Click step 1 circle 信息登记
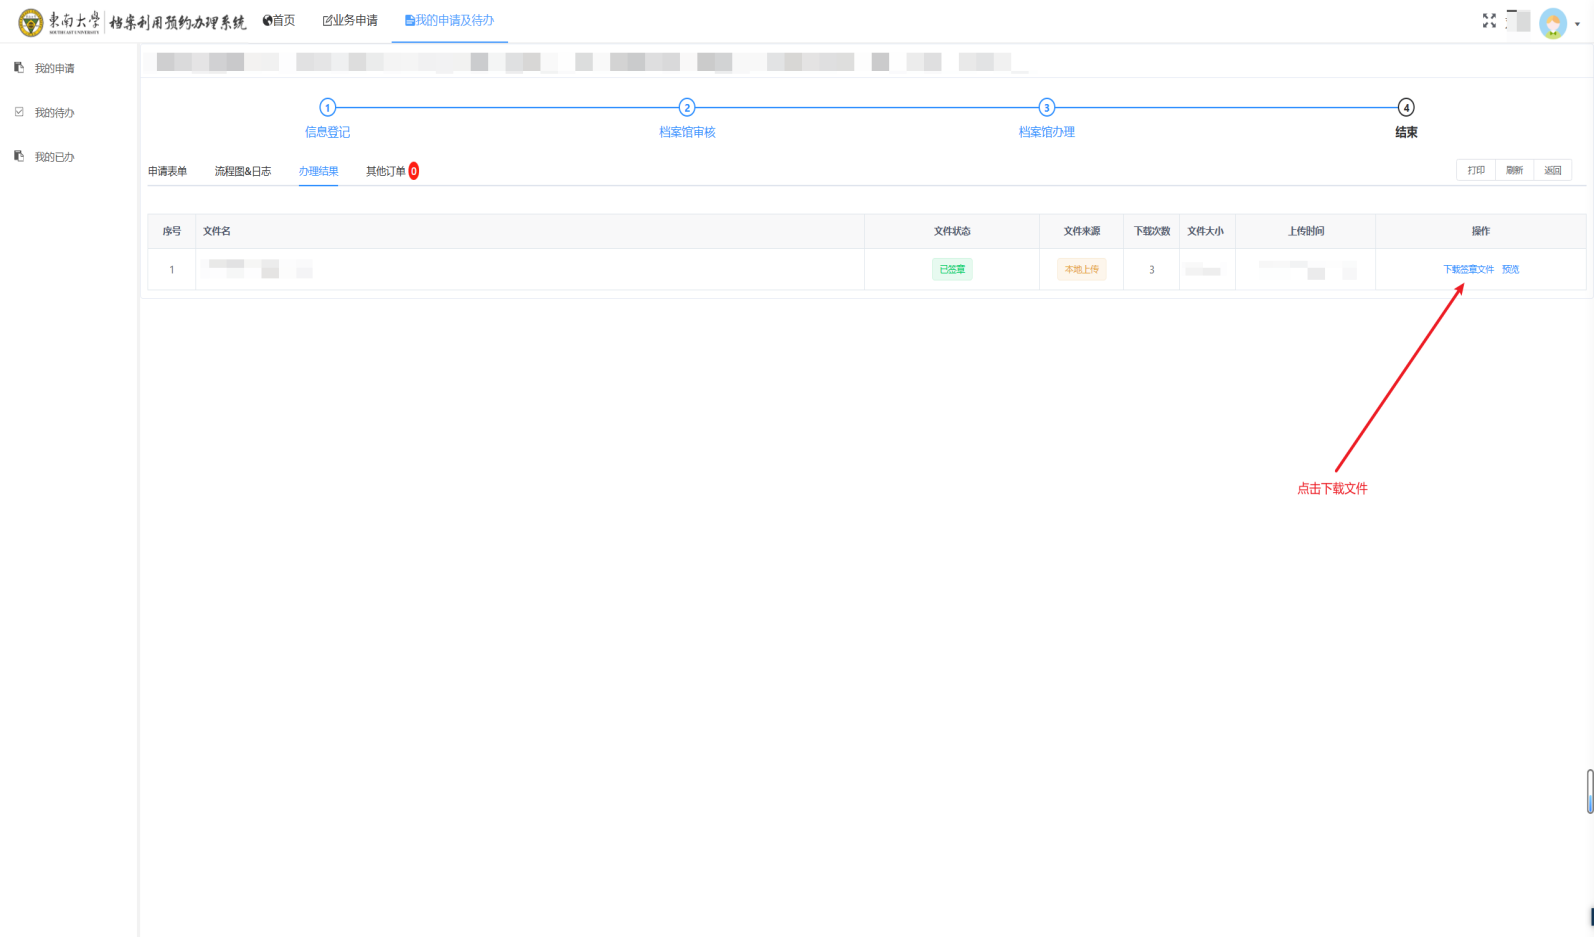This screenshot has height=937, width=1594. [x=327, y=108]
